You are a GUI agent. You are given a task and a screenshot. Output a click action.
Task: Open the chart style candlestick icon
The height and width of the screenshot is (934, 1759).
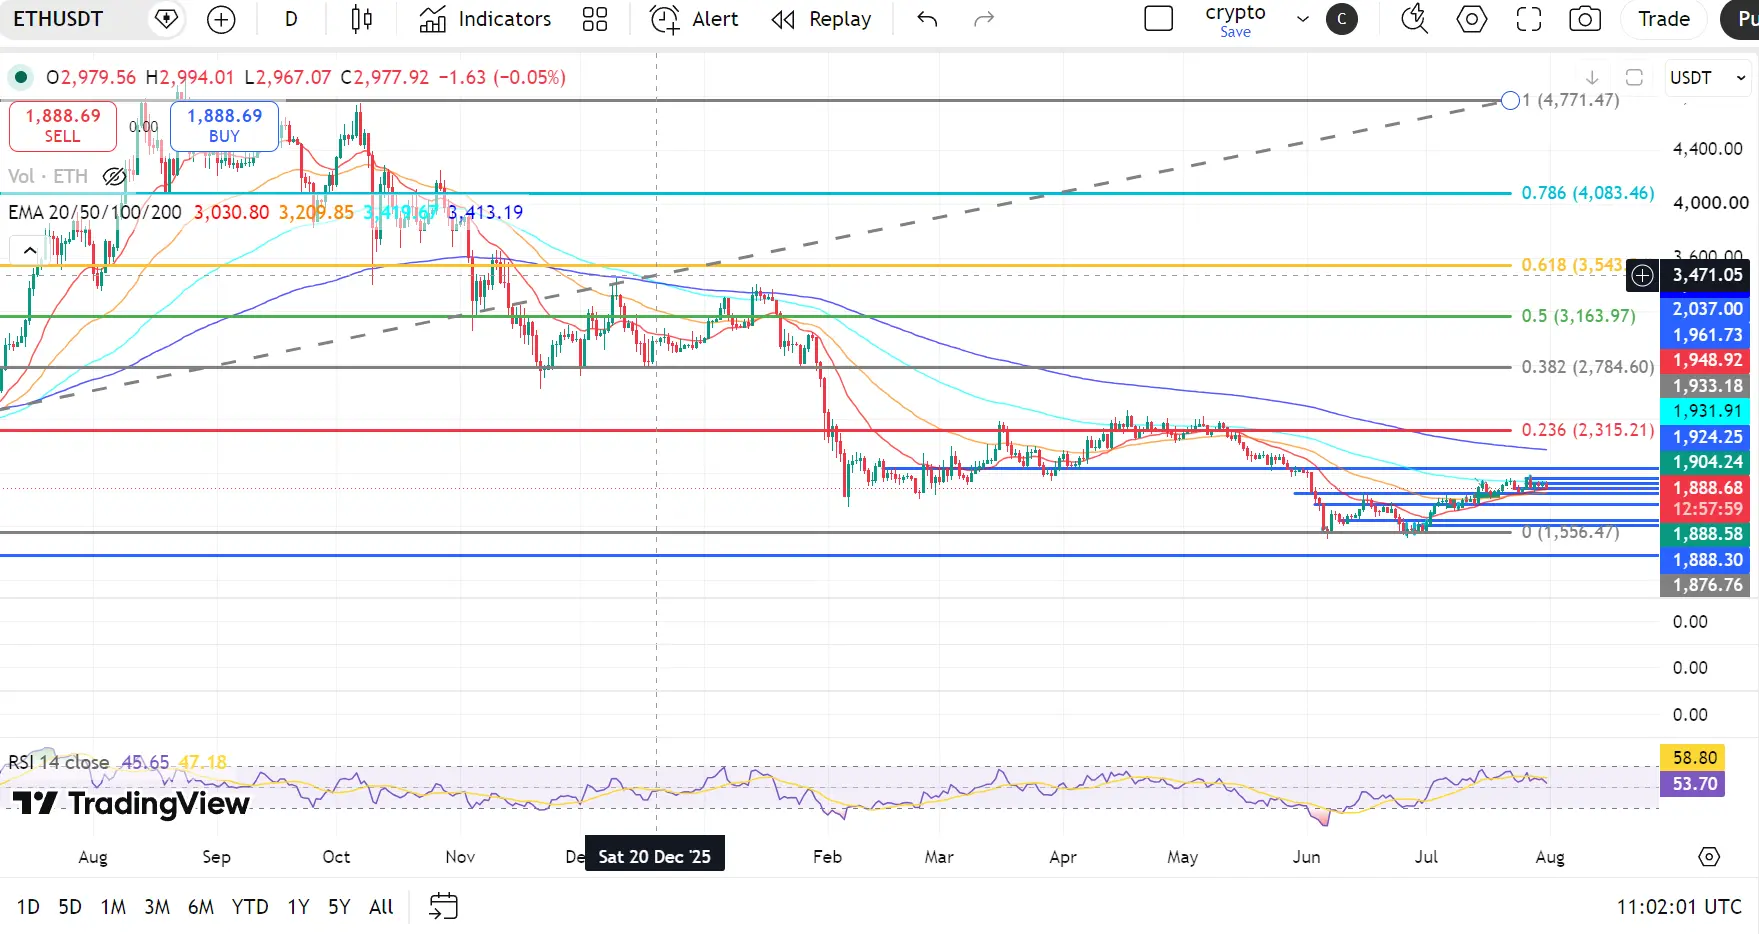[x=362, y=19]
